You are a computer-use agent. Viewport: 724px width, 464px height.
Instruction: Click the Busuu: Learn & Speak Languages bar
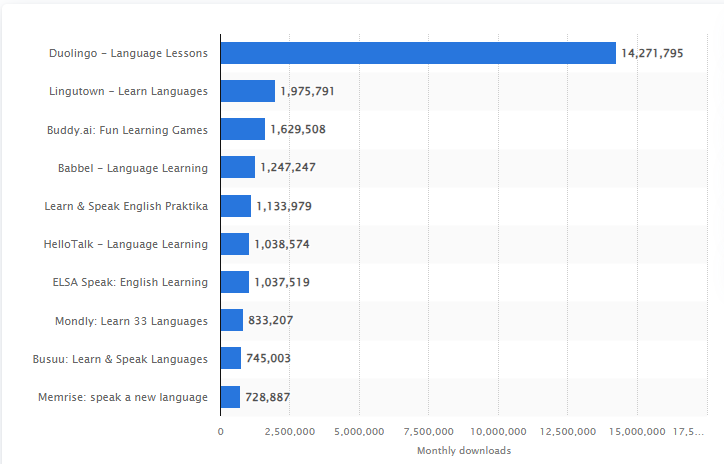click(230, 358)
